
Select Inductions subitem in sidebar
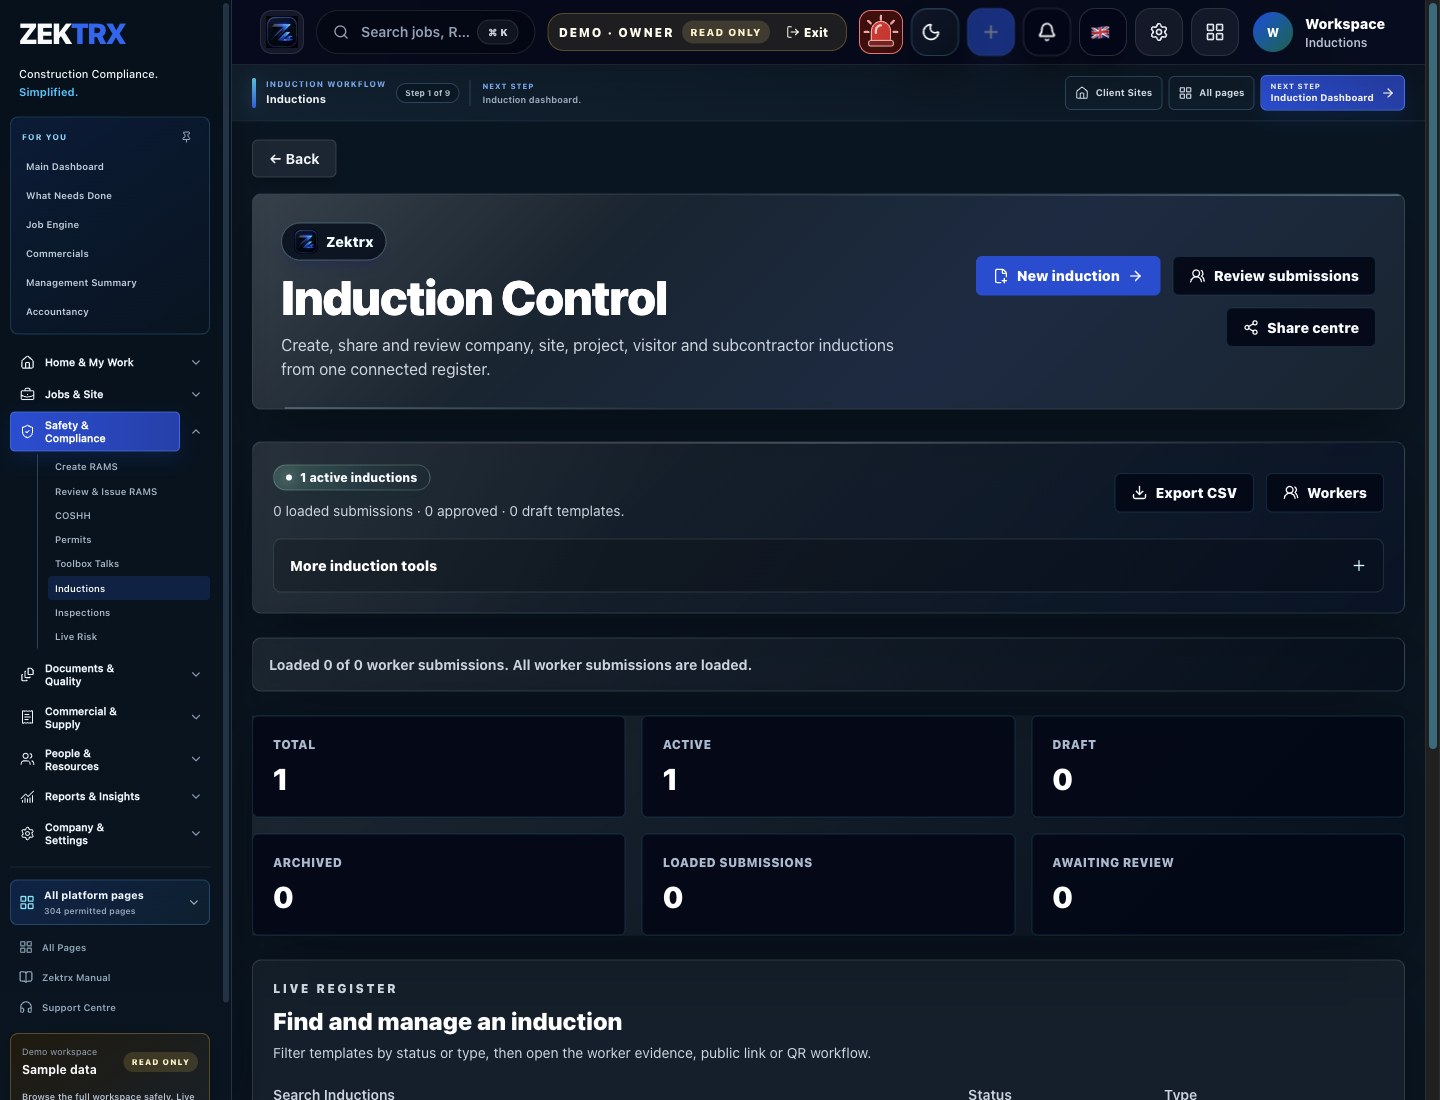point(129,589)
